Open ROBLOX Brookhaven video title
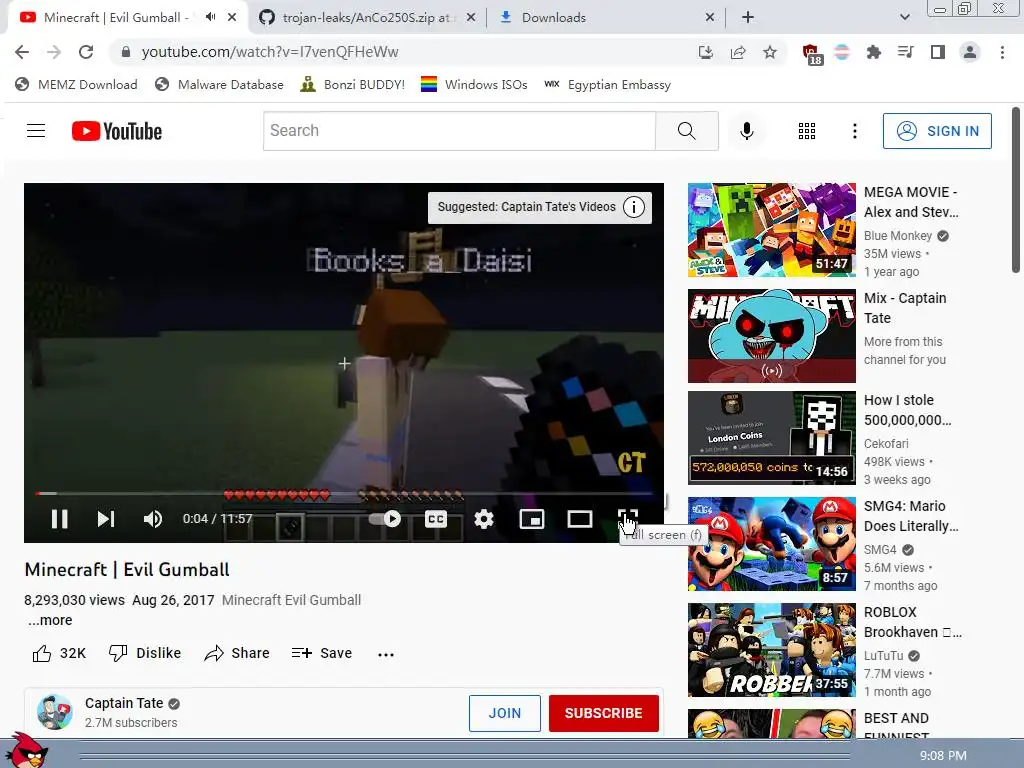 [912, 622]
